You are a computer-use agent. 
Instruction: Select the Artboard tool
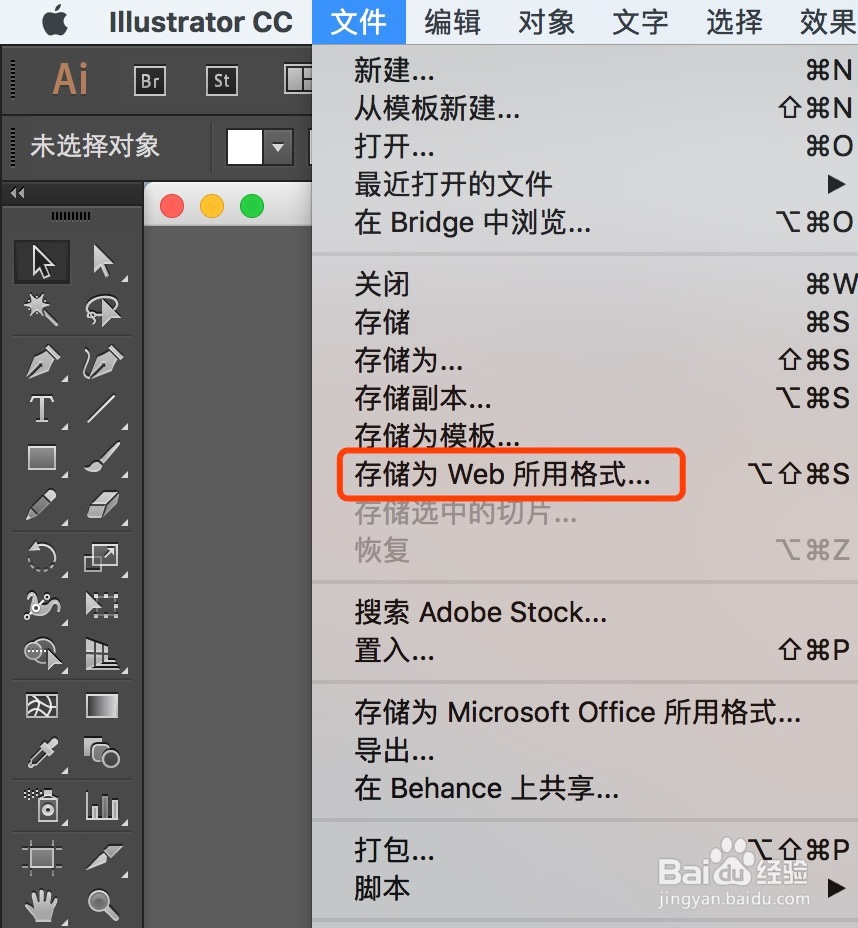click(42, 857)
